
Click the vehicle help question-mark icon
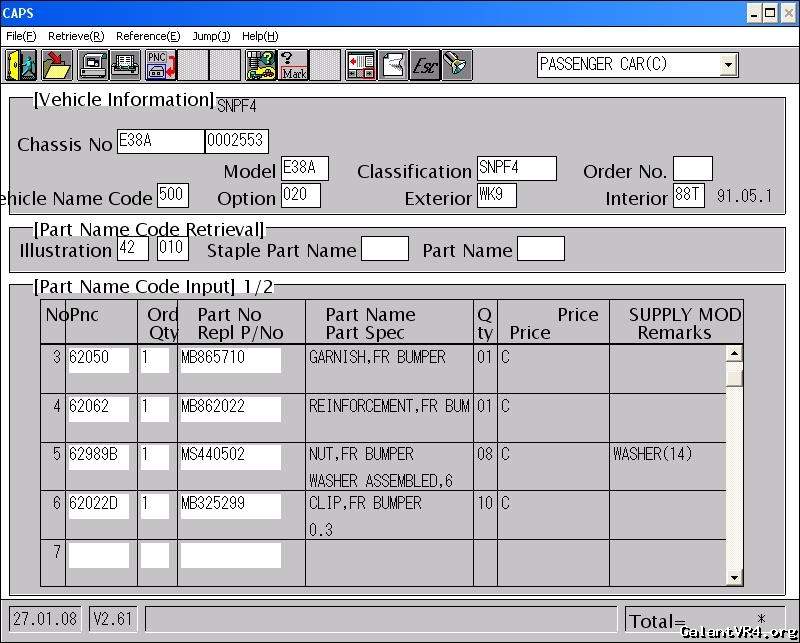[x=261, y=65]
